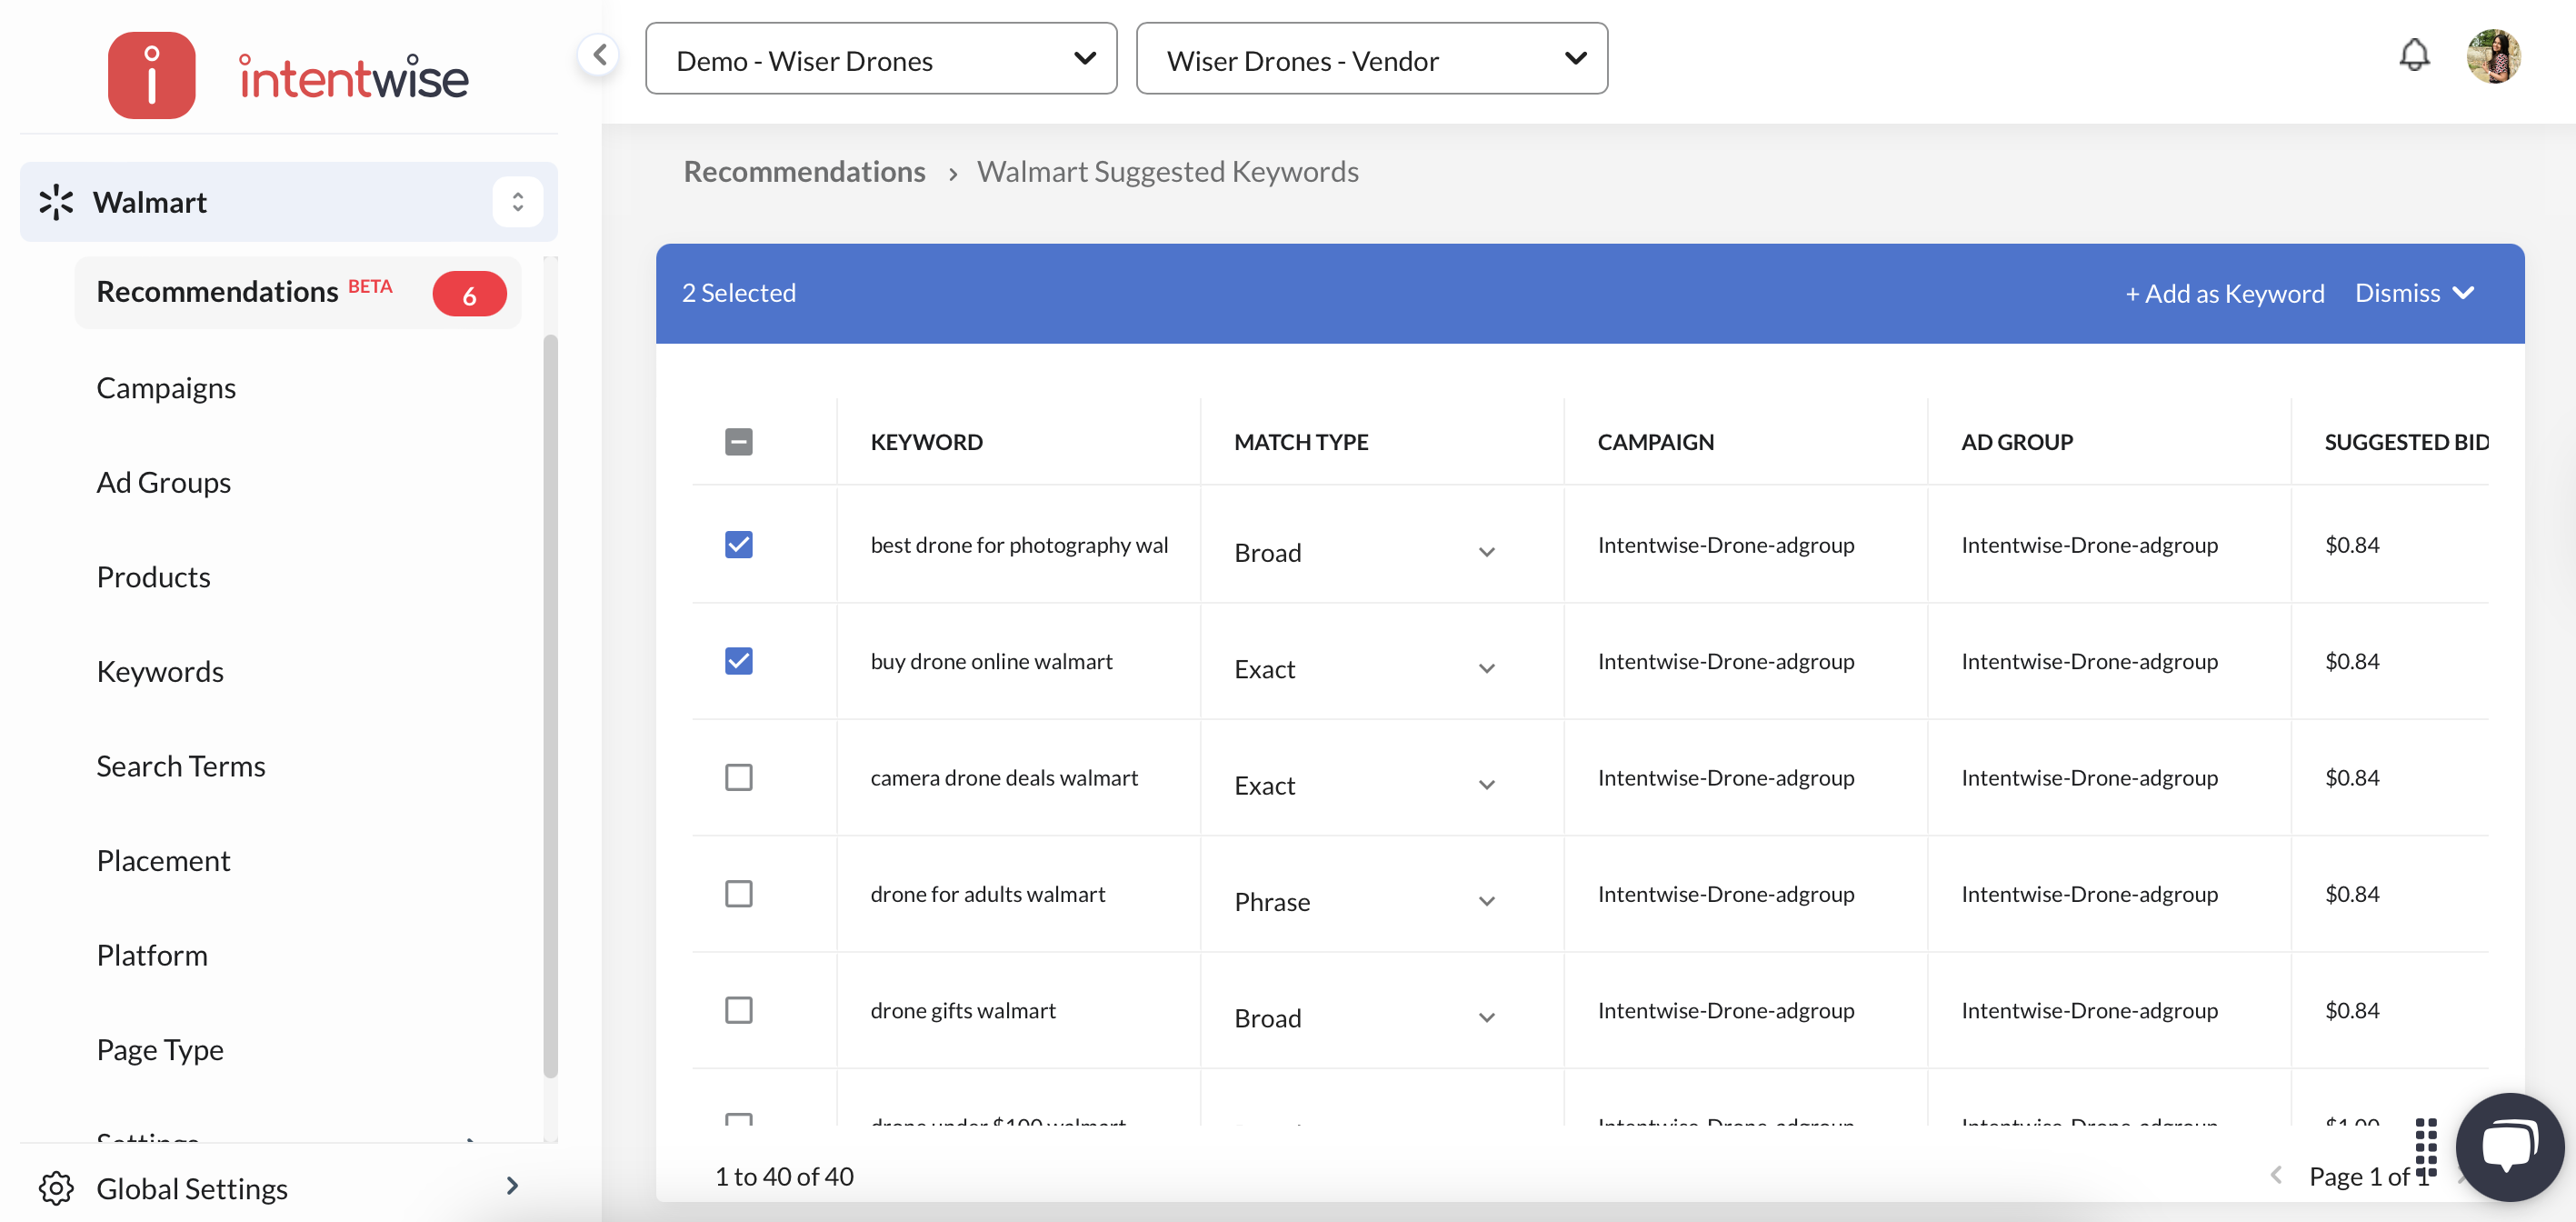The width and height of the screenshot is (2576, 1222).
Task: Go to previous page arrow
Action: (2276, 1176)
